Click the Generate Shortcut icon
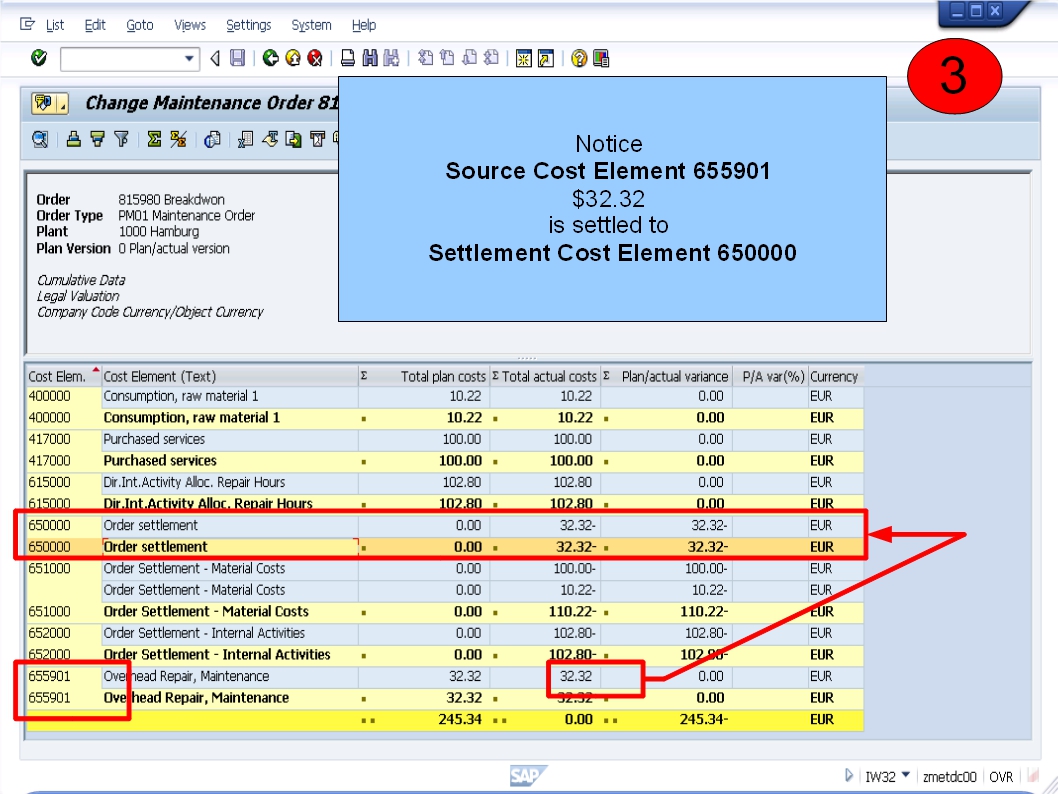The height and width of the screenshot is (794, 1058). (x=546, y=59)
